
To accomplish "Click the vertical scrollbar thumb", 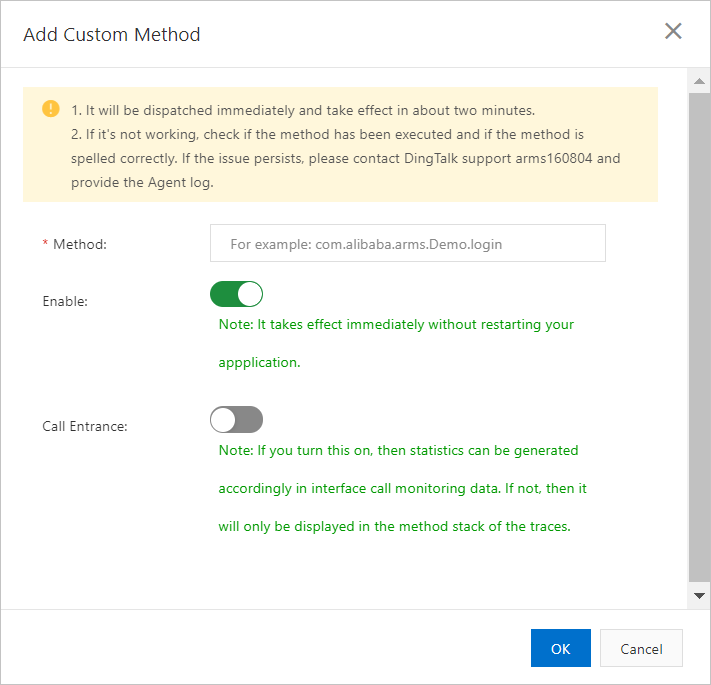I will point(699,337).
